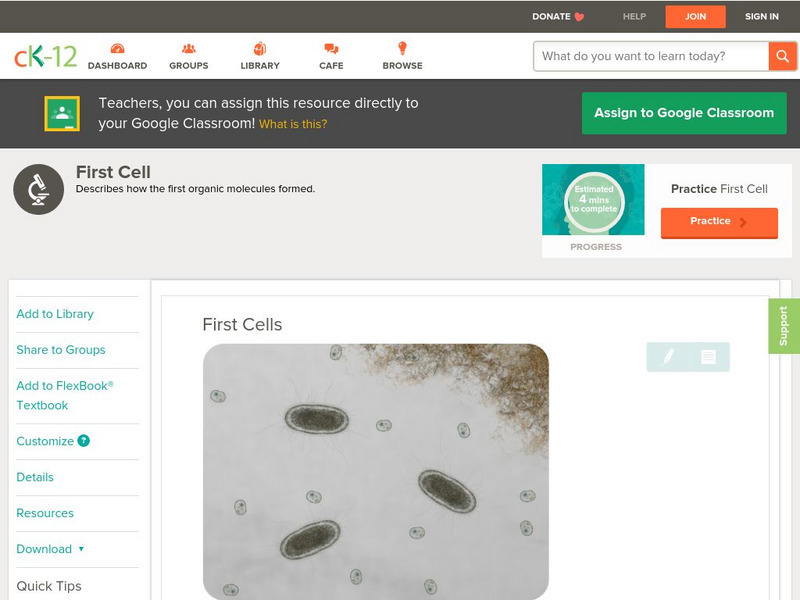Click the orange Join button

coord(695,17)
